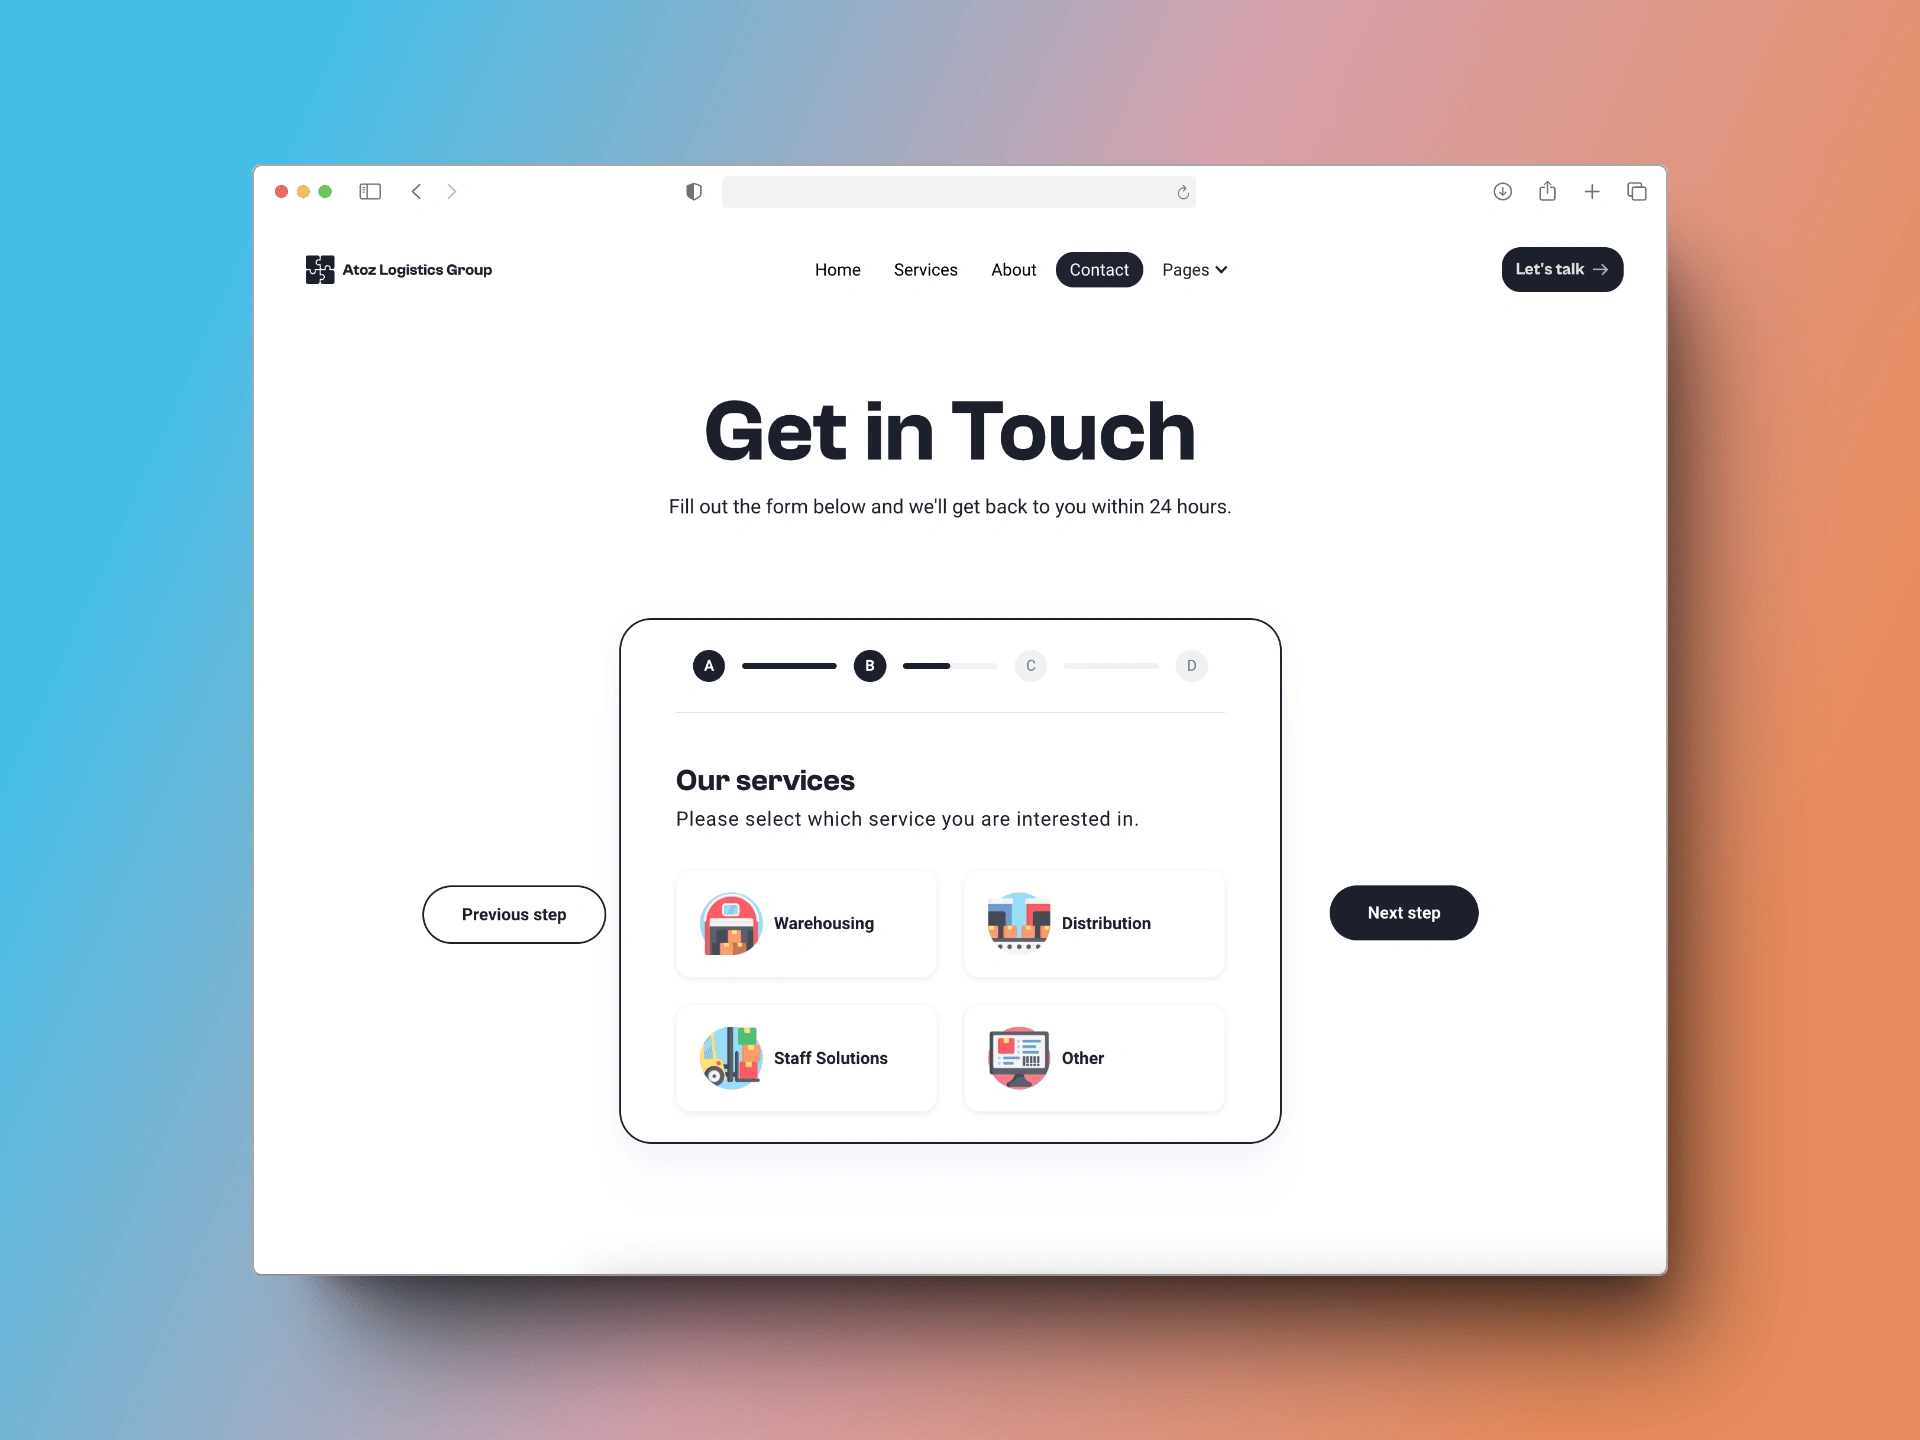
Task: Open the browser address bar
Action: 958,191
